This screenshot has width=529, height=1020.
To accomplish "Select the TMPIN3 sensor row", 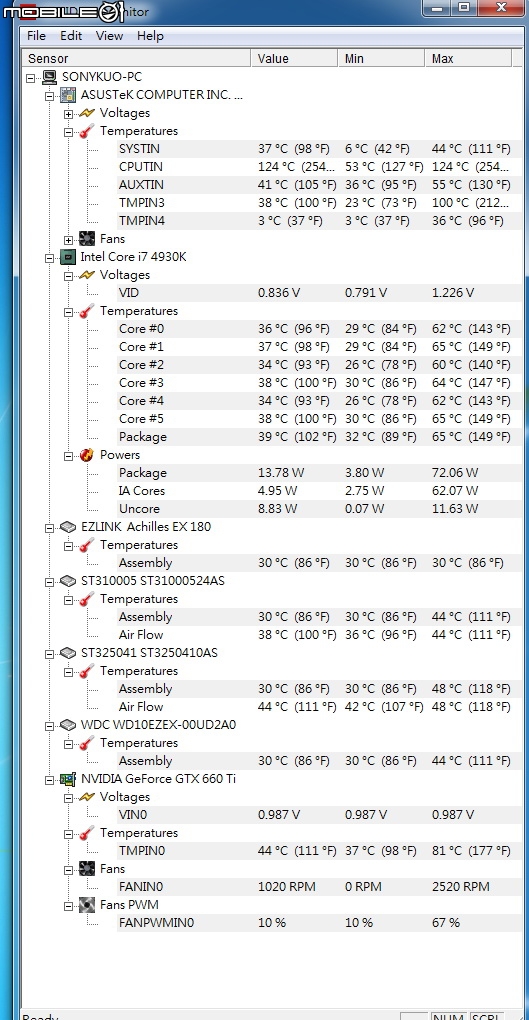I will pyautogui.click(x=319, y=203).
